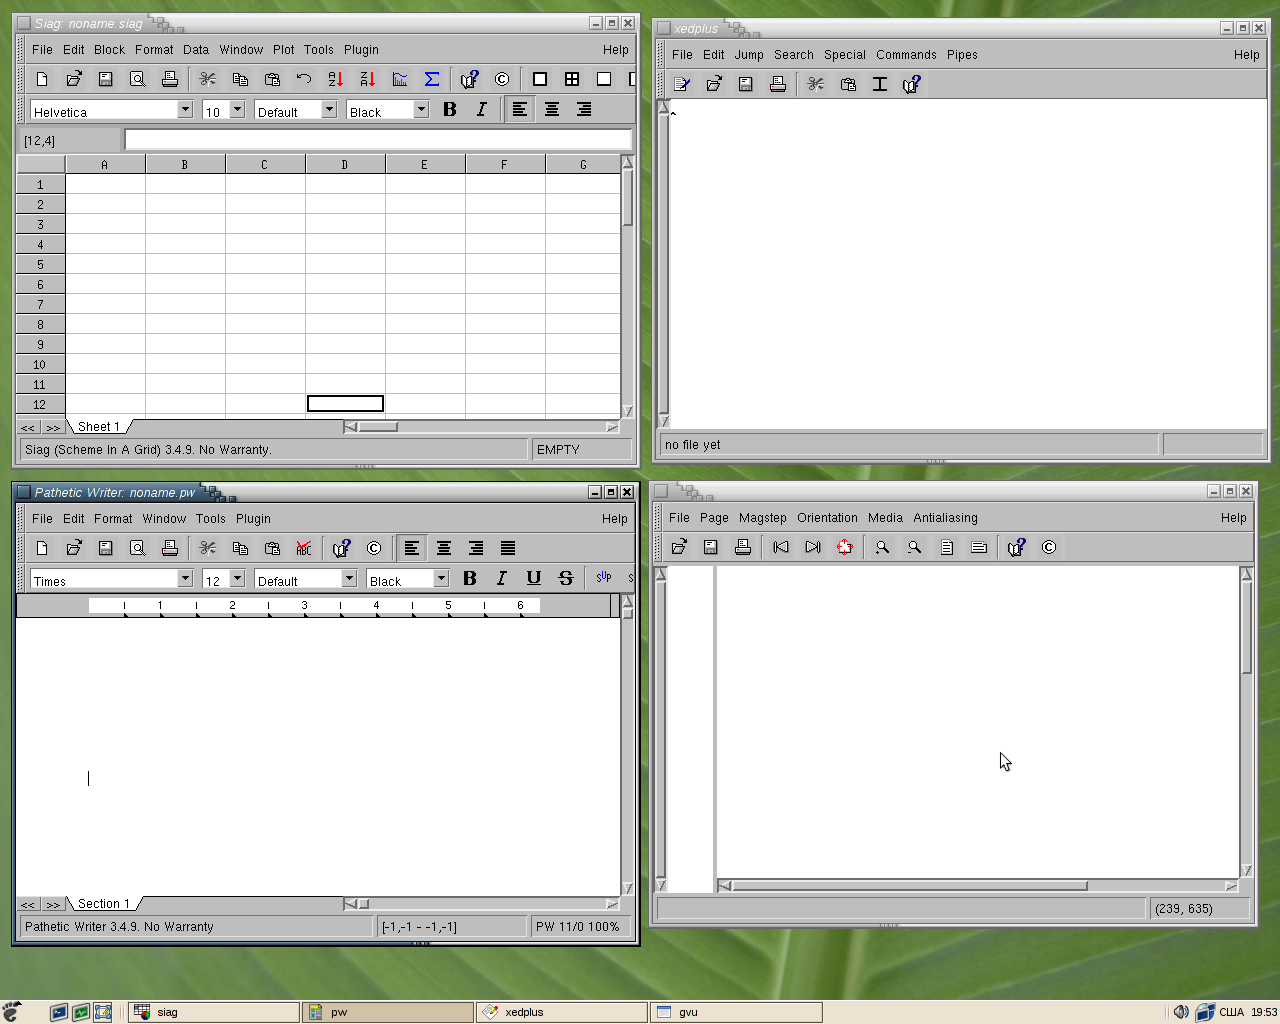Open a file in Siag toolbar

(x=74, y=79)
